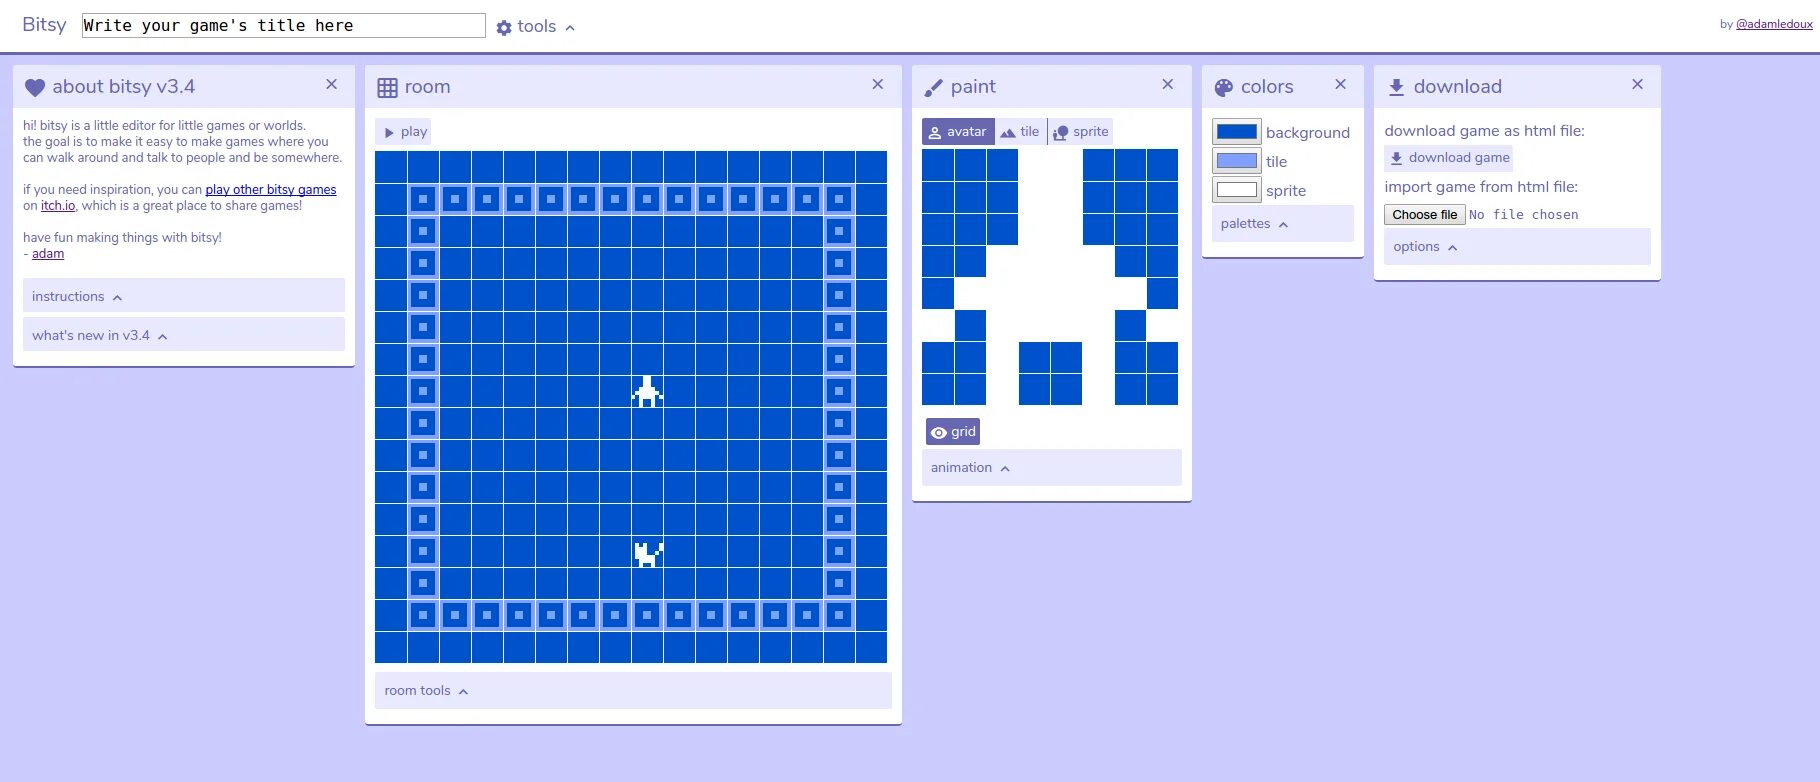
Task: Click the 'No file chosen' text
Action: 1524,215
